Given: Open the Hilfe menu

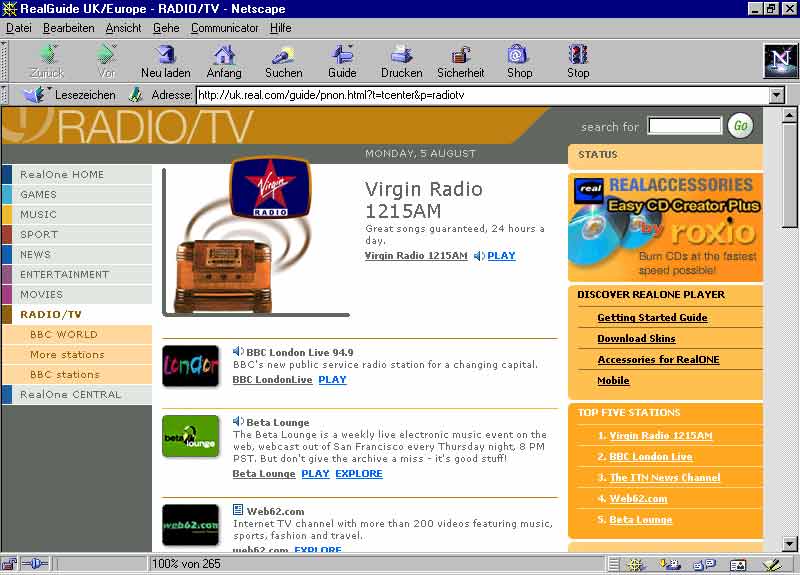Looking at the screenshot, I should [281, 28].
